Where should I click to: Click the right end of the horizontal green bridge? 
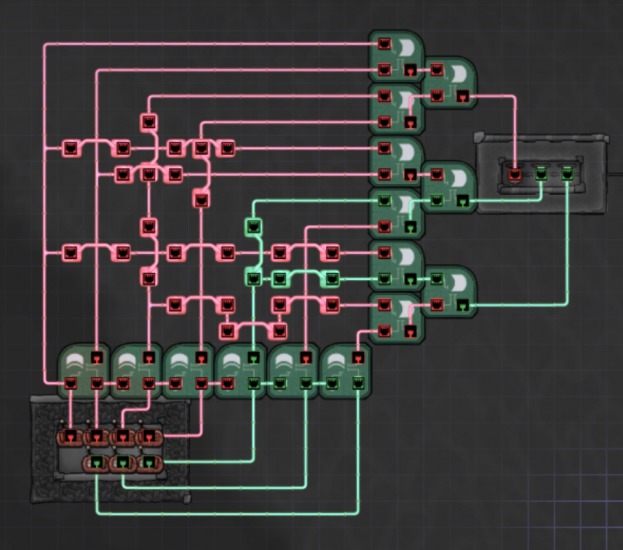332,279
